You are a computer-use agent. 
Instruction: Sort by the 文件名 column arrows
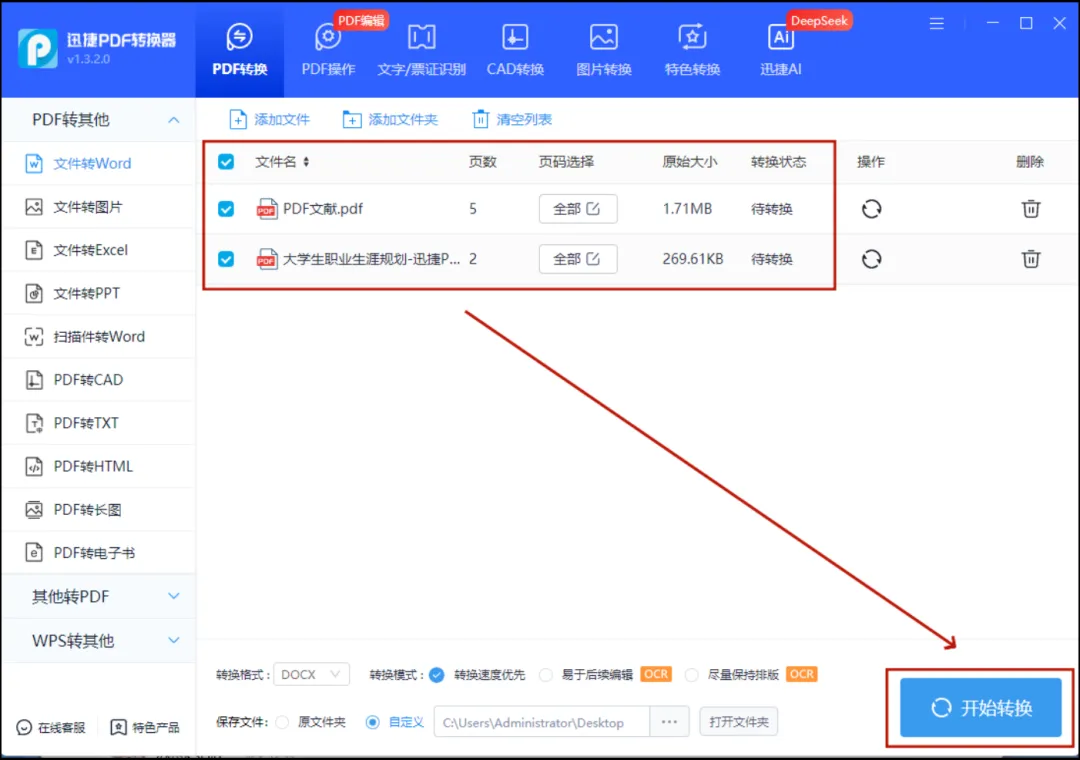point(306,162)
